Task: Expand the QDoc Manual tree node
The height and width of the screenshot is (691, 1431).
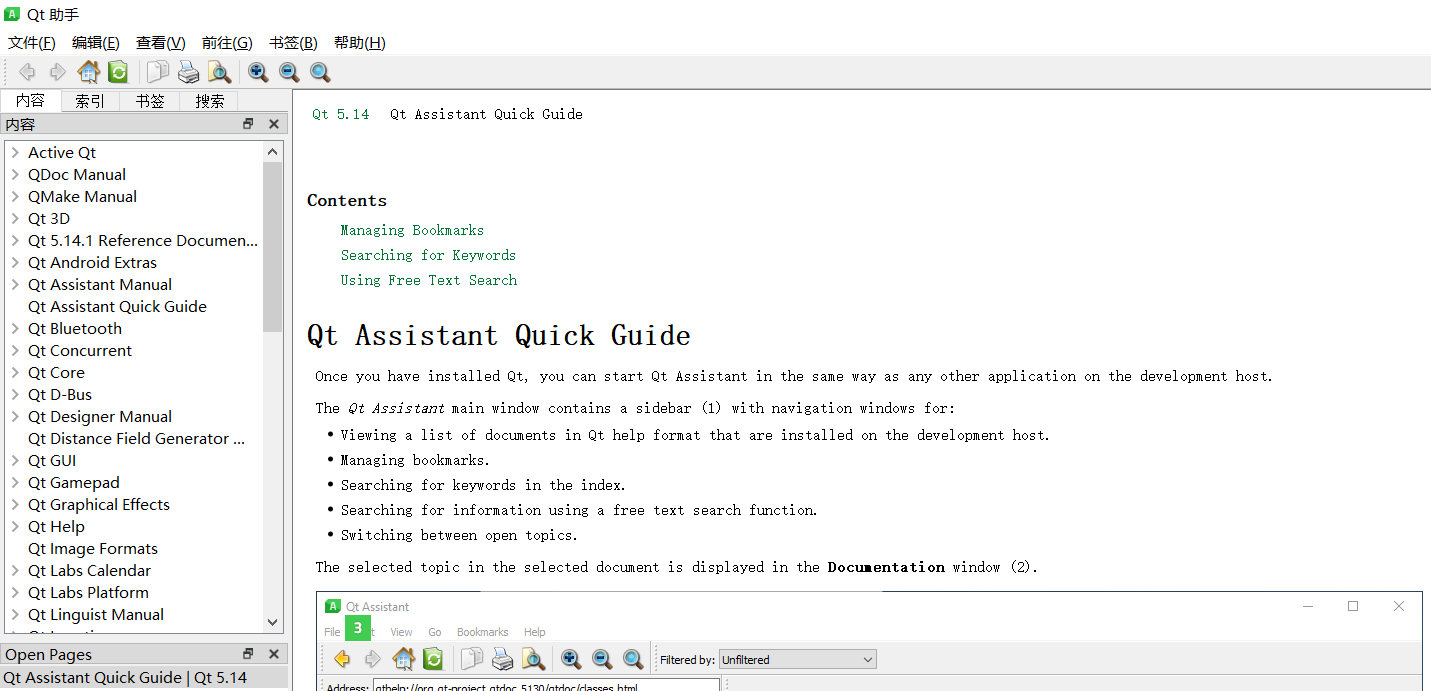Action: (15, 175)
